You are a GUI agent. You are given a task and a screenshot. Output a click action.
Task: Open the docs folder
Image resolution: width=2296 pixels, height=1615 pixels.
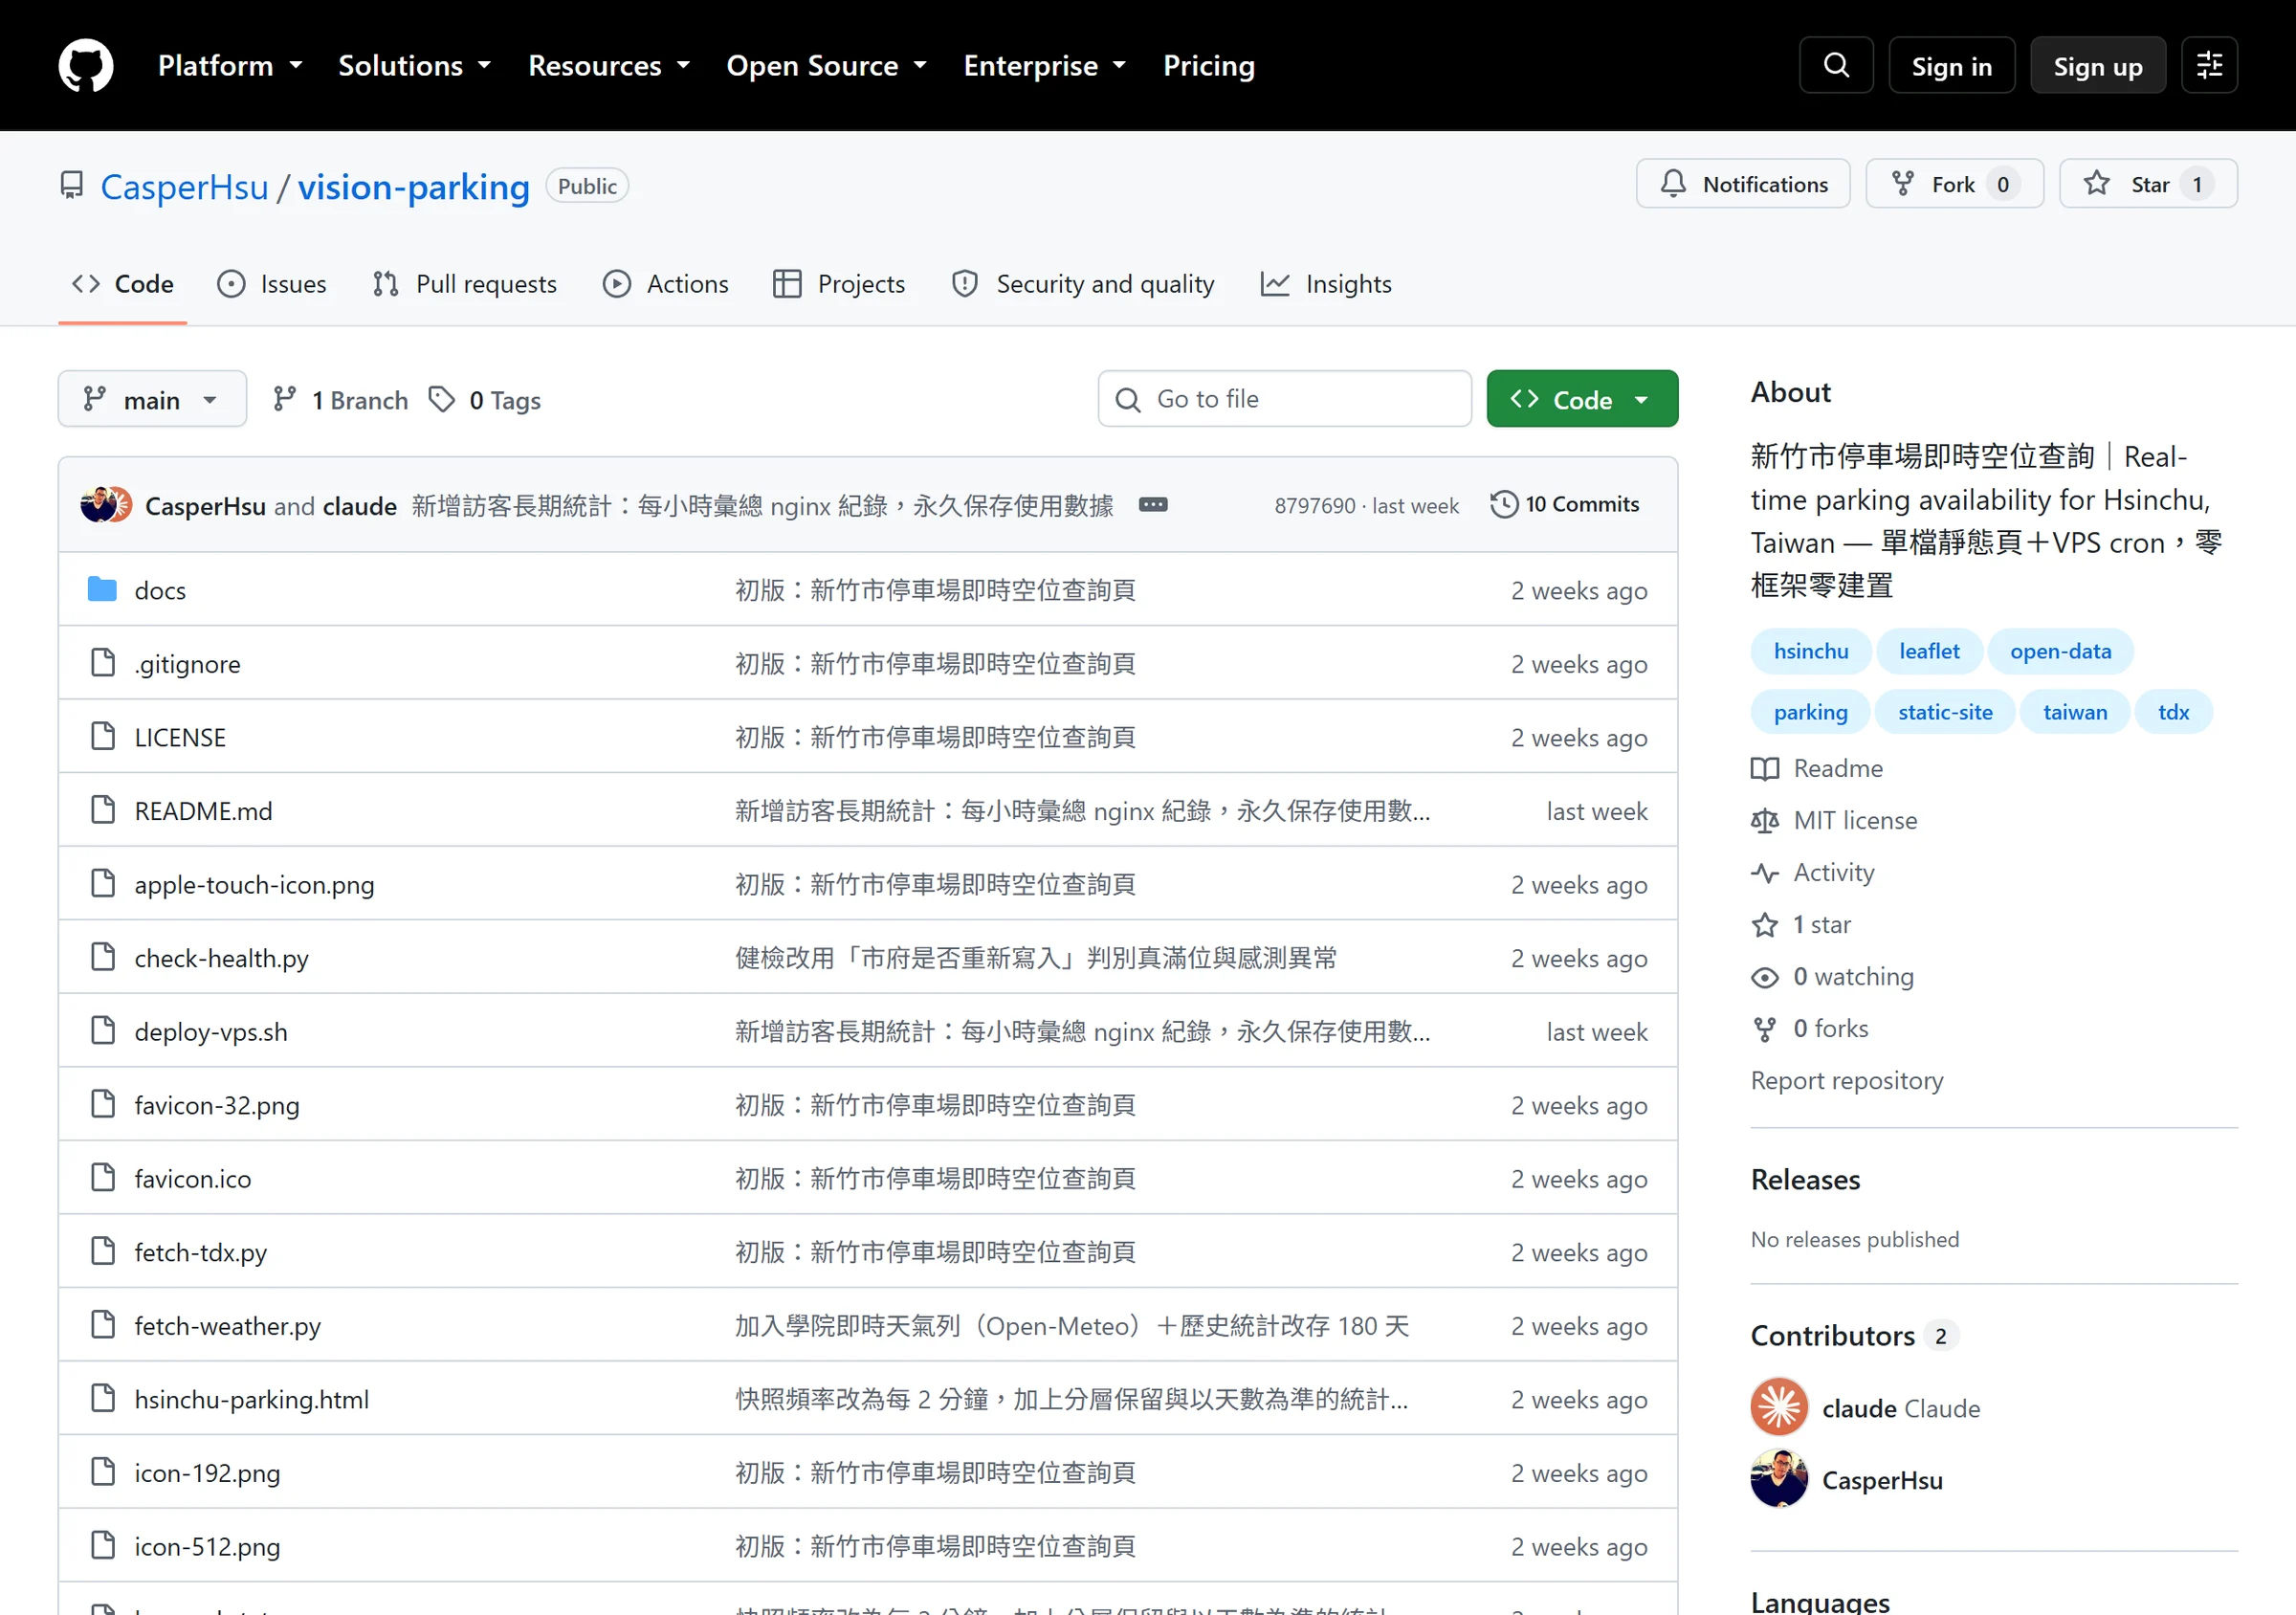coord(160,590)
